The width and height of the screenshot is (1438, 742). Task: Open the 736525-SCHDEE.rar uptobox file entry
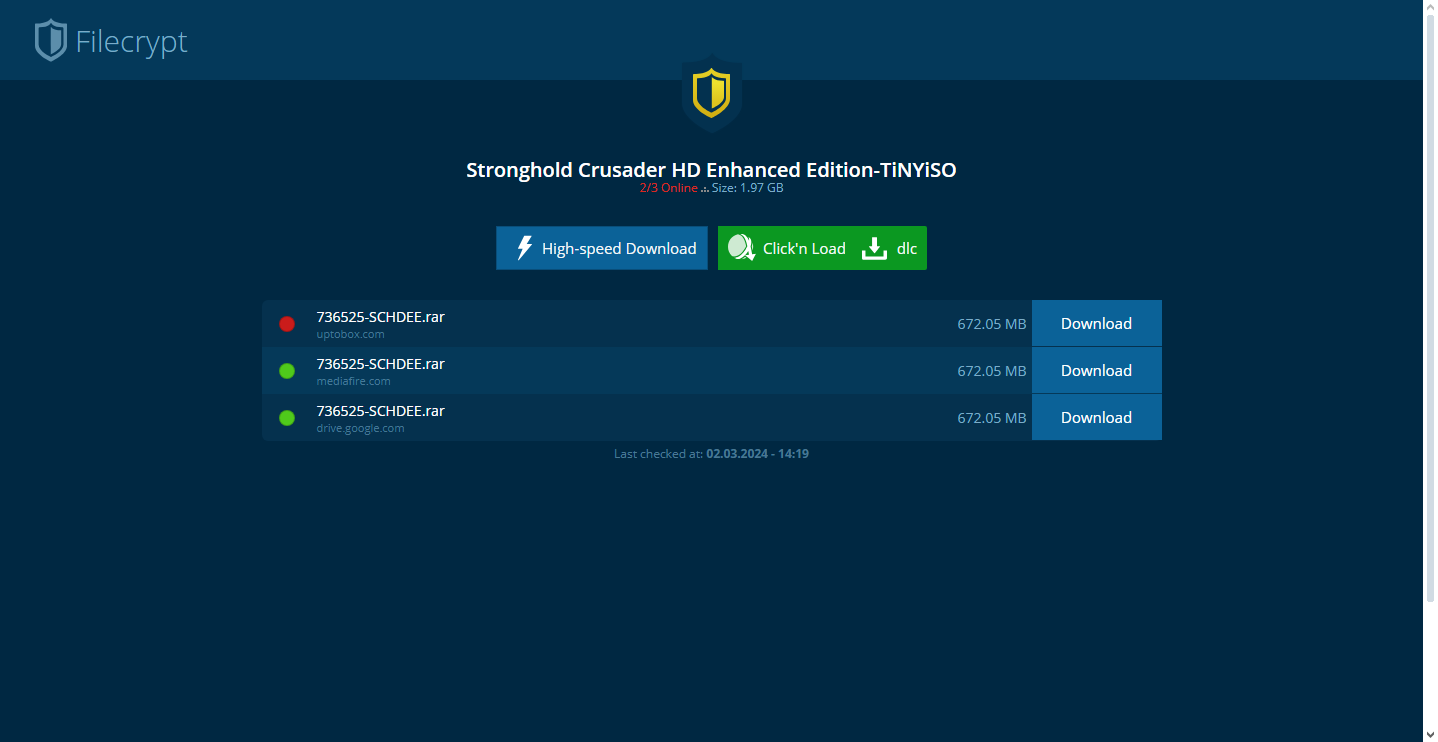[380, 316]
